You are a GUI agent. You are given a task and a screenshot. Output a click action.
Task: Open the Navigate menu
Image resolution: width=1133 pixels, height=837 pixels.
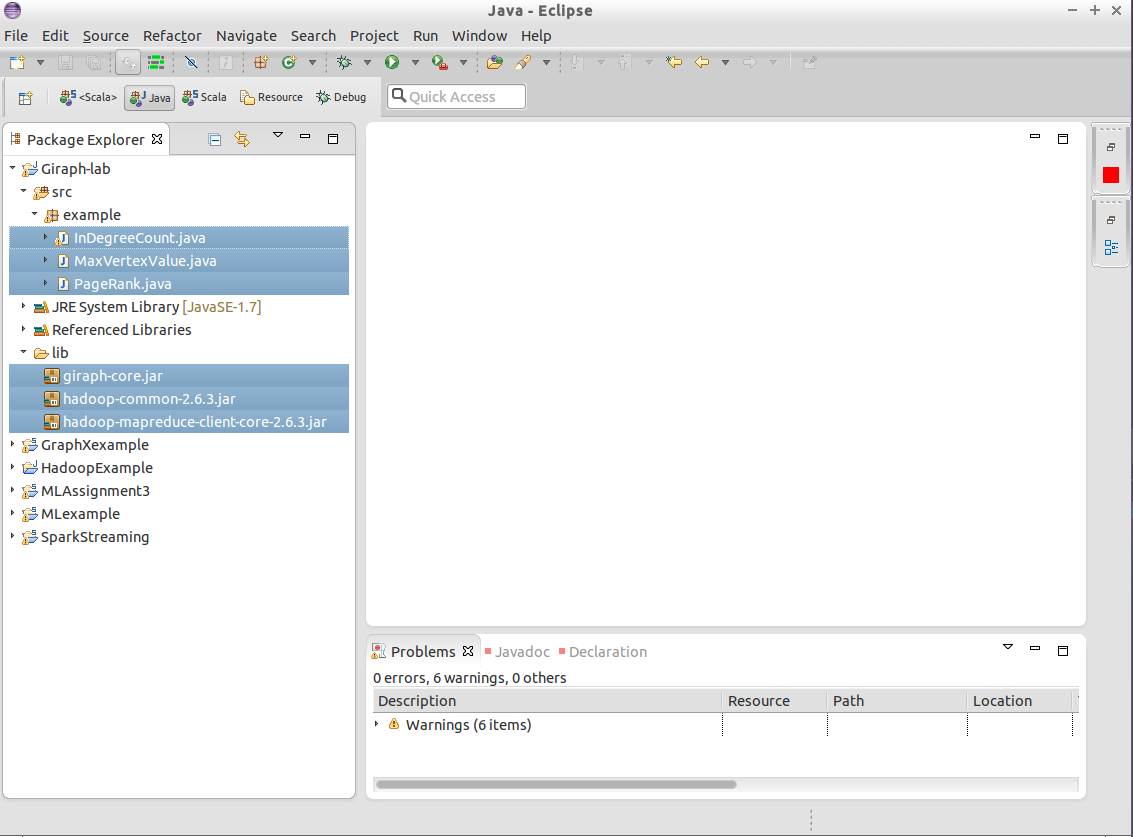[246, 36]
